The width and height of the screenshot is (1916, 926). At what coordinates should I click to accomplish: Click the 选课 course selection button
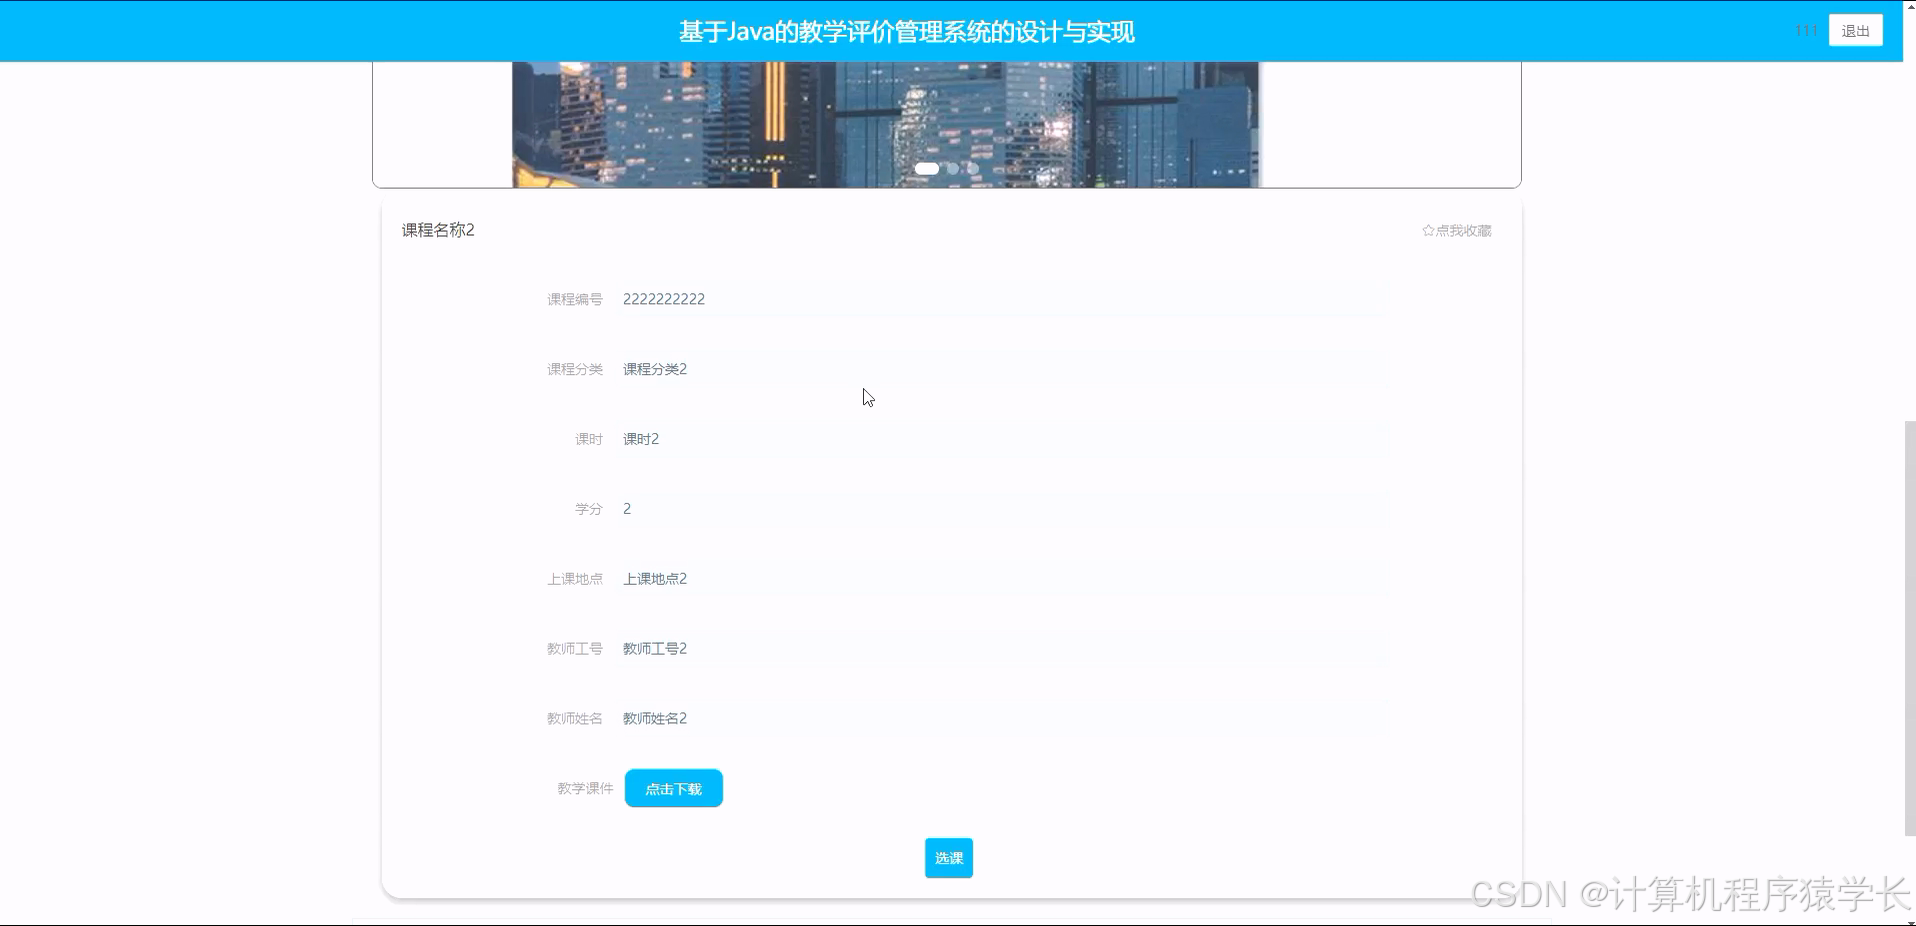[948, 857]
